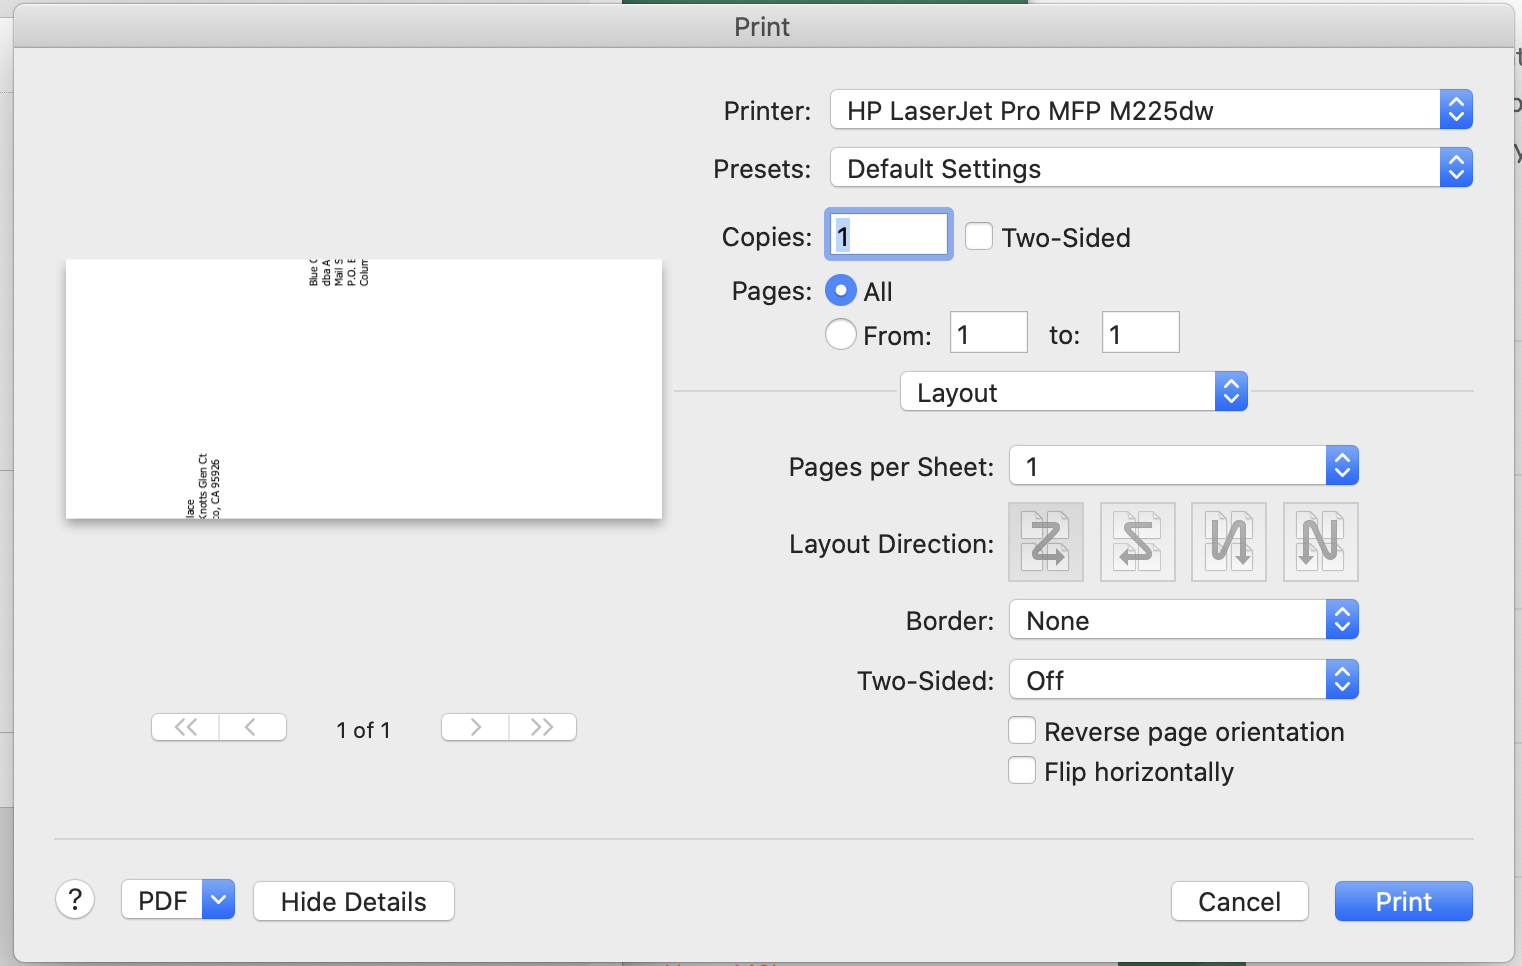Go to the first preview page

[x=185, y=727]
